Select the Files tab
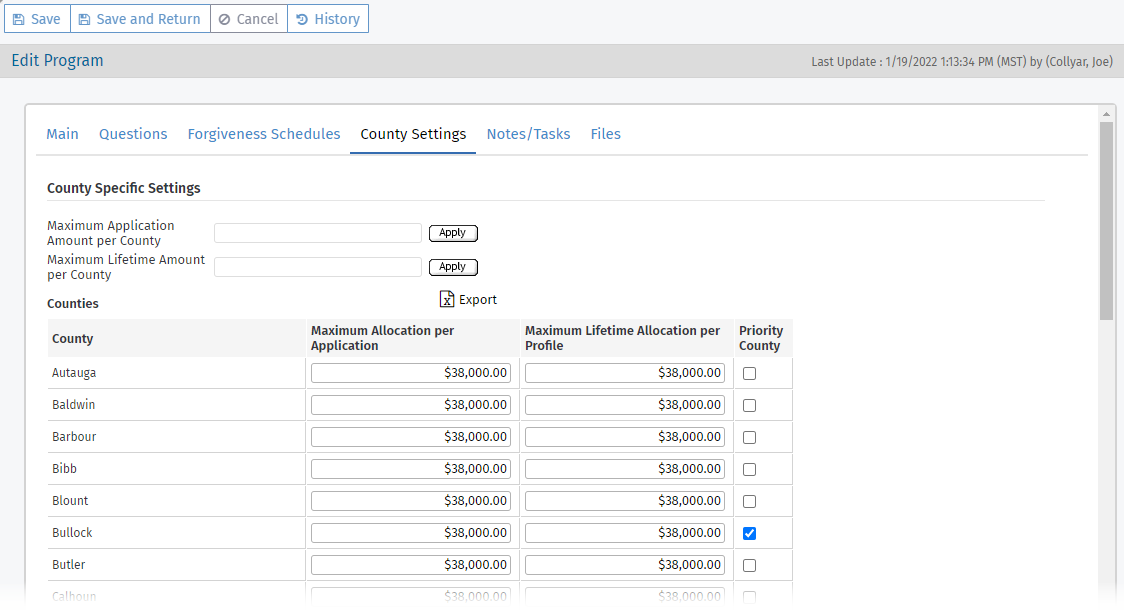This screenshot has height=611, width=1124. point(605,134)
